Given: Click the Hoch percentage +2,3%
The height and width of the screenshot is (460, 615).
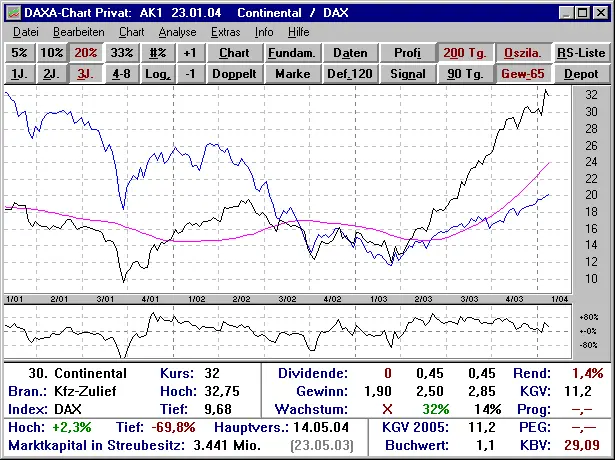Looking at the screenshot, I should coord(72,427).
